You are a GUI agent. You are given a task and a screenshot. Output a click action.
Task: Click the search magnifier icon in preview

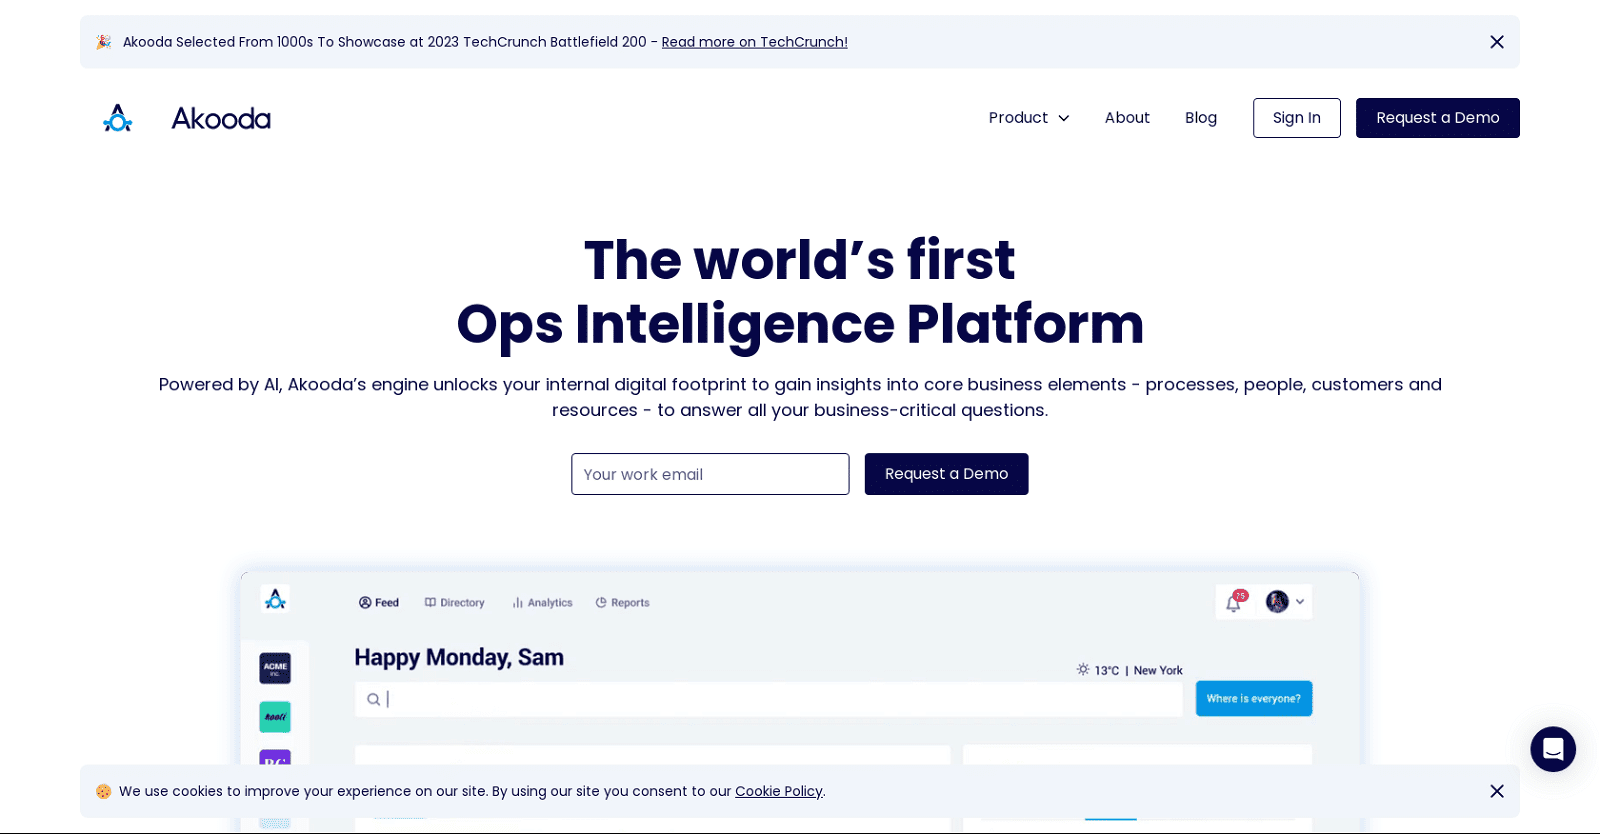(x=373, y=699)
